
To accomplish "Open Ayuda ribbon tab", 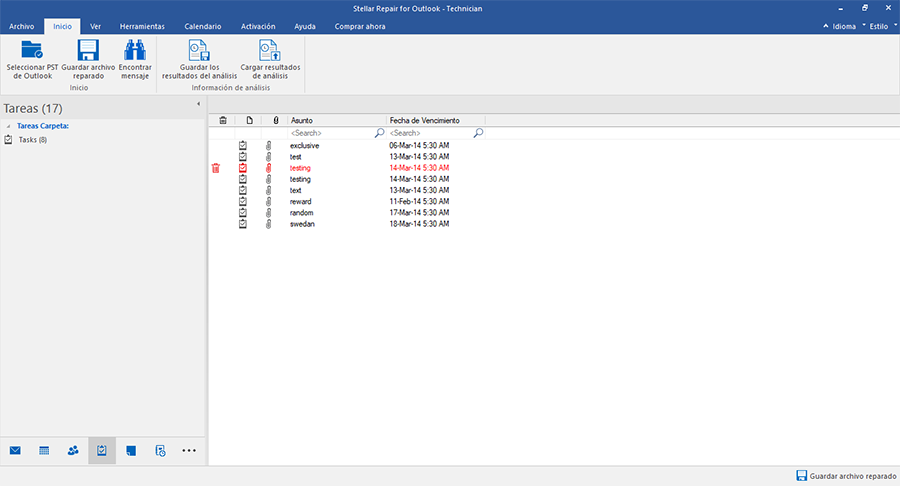I will pyautogui.click(x=305, y=26).
